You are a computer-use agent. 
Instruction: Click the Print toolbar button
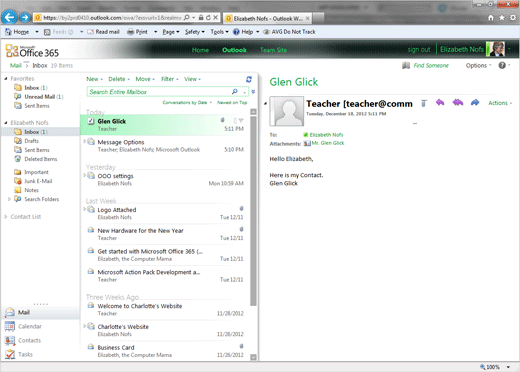coord(137,32)
